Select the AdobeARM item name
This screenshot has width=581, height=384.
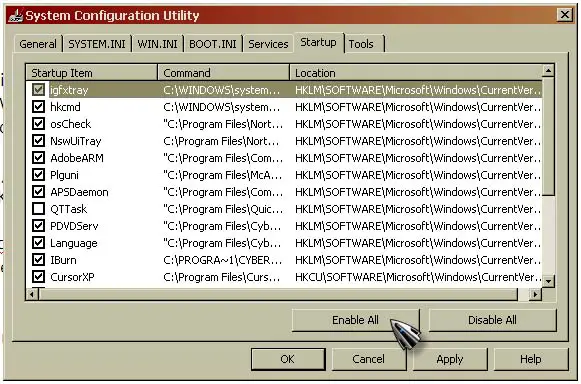point(77,158)
